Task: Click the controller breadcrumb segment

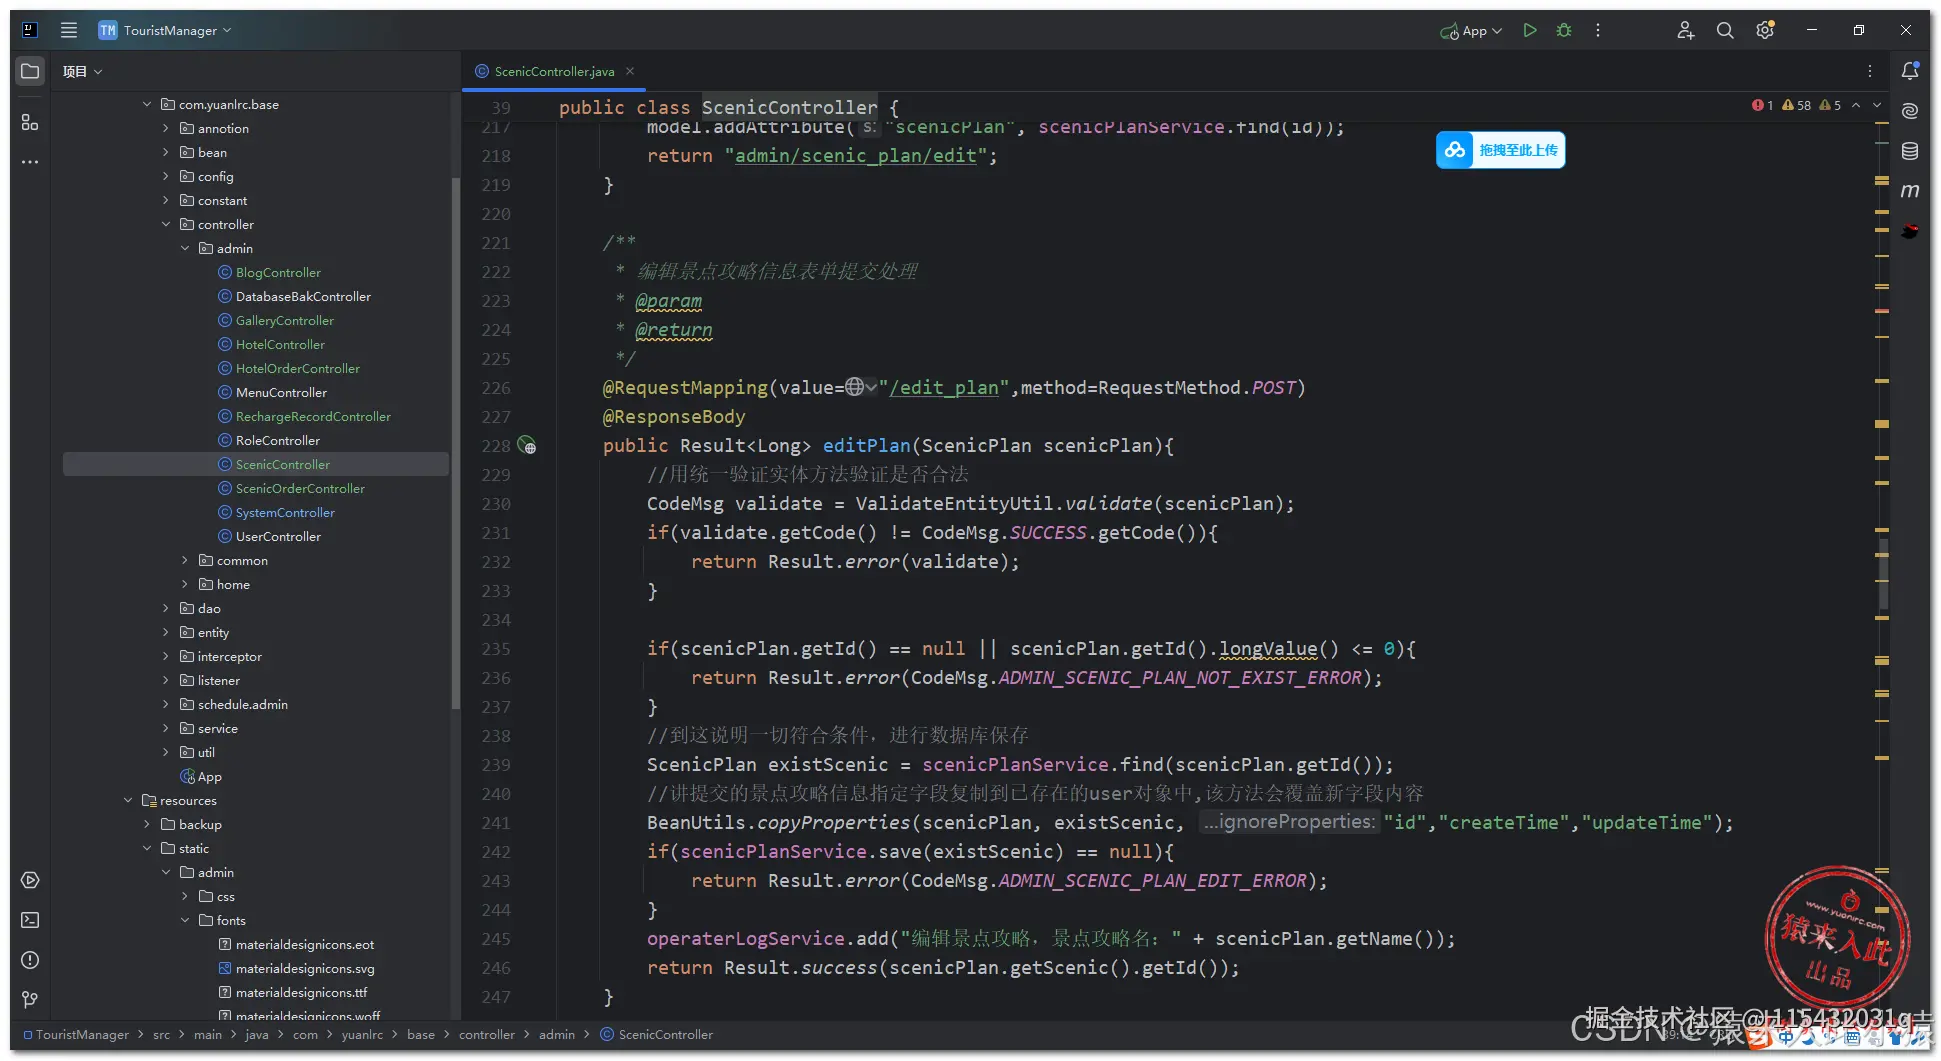Action: click(487, 1035)
